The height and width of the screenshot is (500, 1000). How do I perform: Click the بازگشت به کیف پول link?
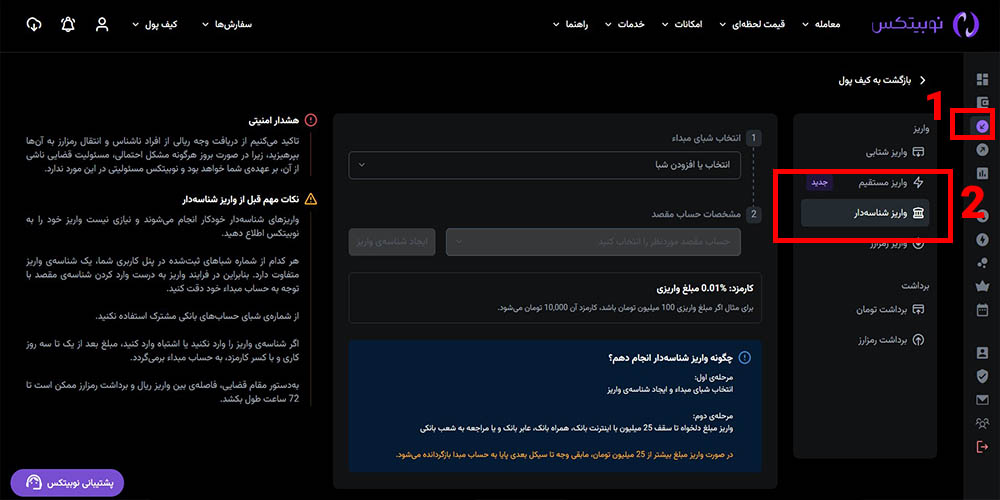(x=875, y=80)
